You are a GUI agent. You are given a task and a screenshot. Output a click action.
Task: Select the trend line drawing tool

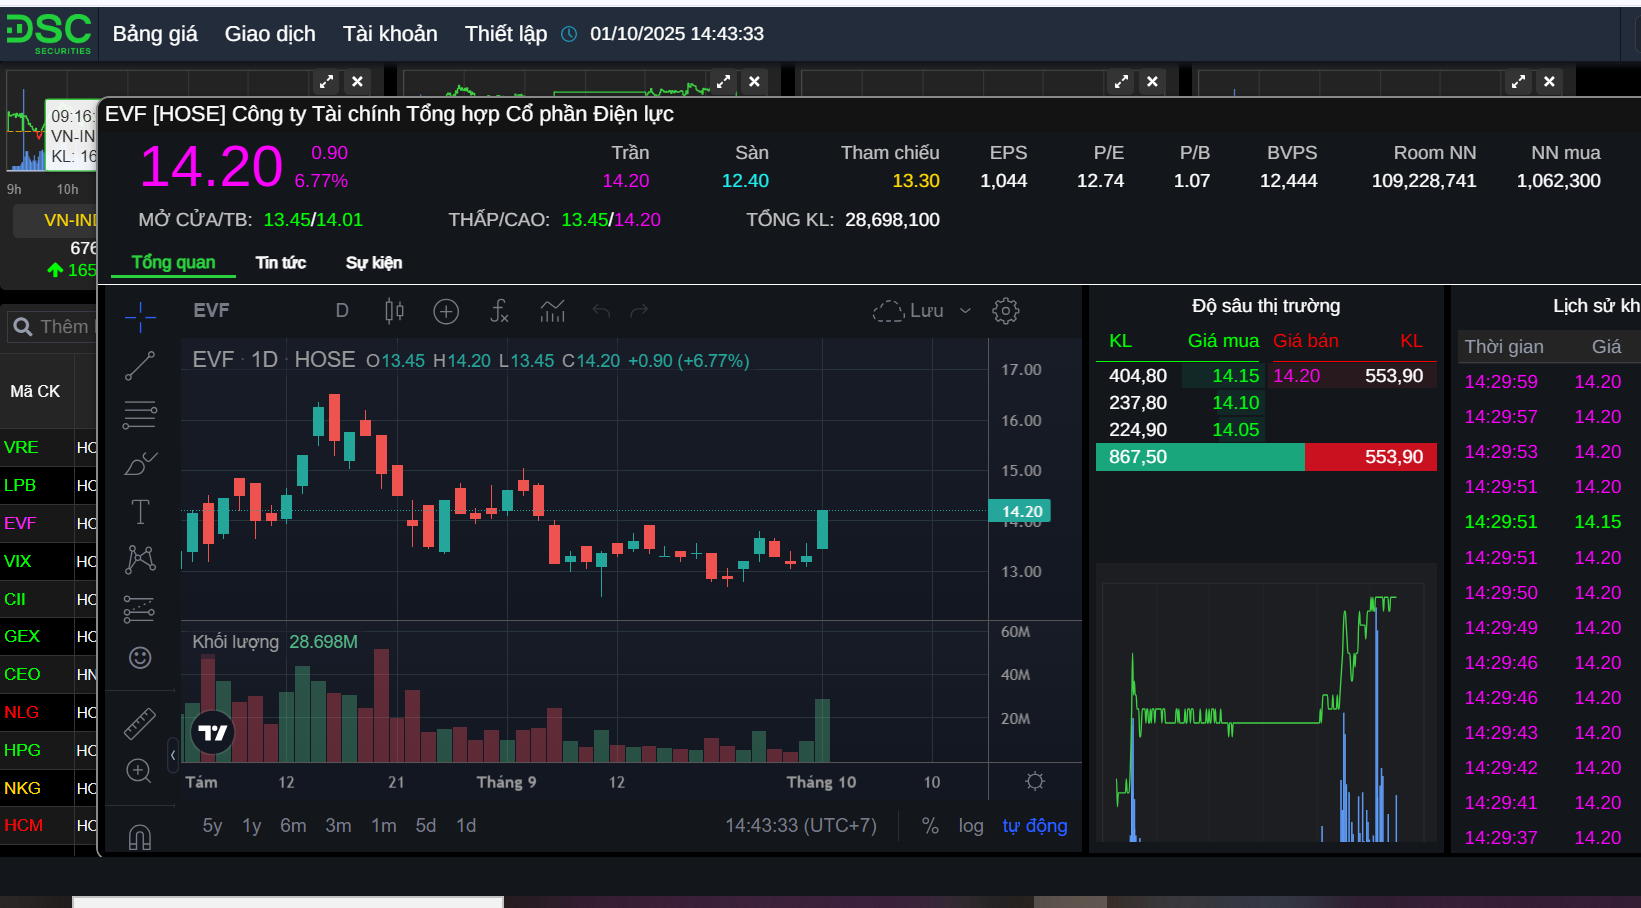click(140, 366)
